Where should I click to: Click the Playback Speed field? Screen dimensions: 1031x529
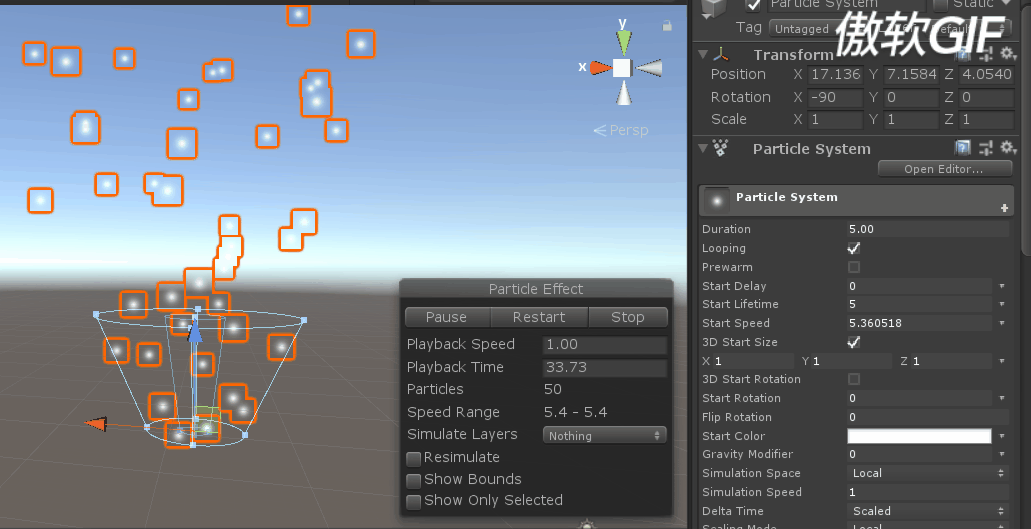(x=605, y=344)
